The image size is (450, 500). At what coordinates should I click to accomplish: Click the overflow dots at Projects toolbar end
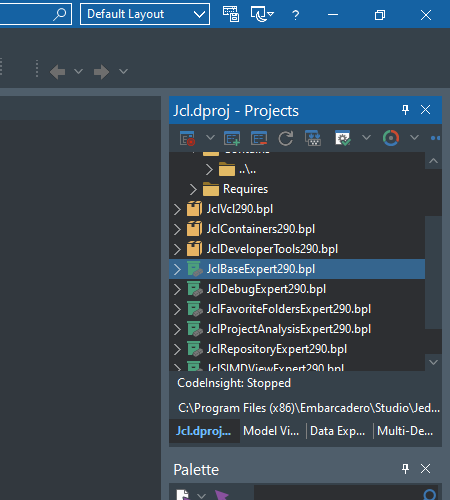435,138
